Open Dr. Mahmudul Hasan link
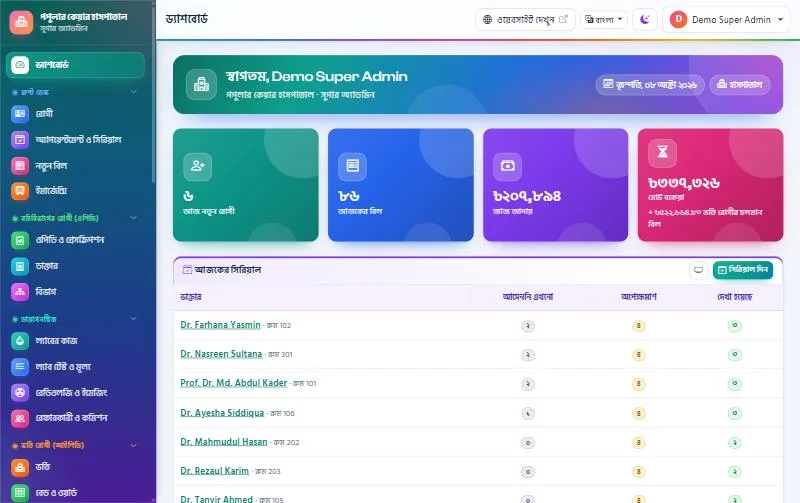 pyautogui.click(x=223, y=442)
